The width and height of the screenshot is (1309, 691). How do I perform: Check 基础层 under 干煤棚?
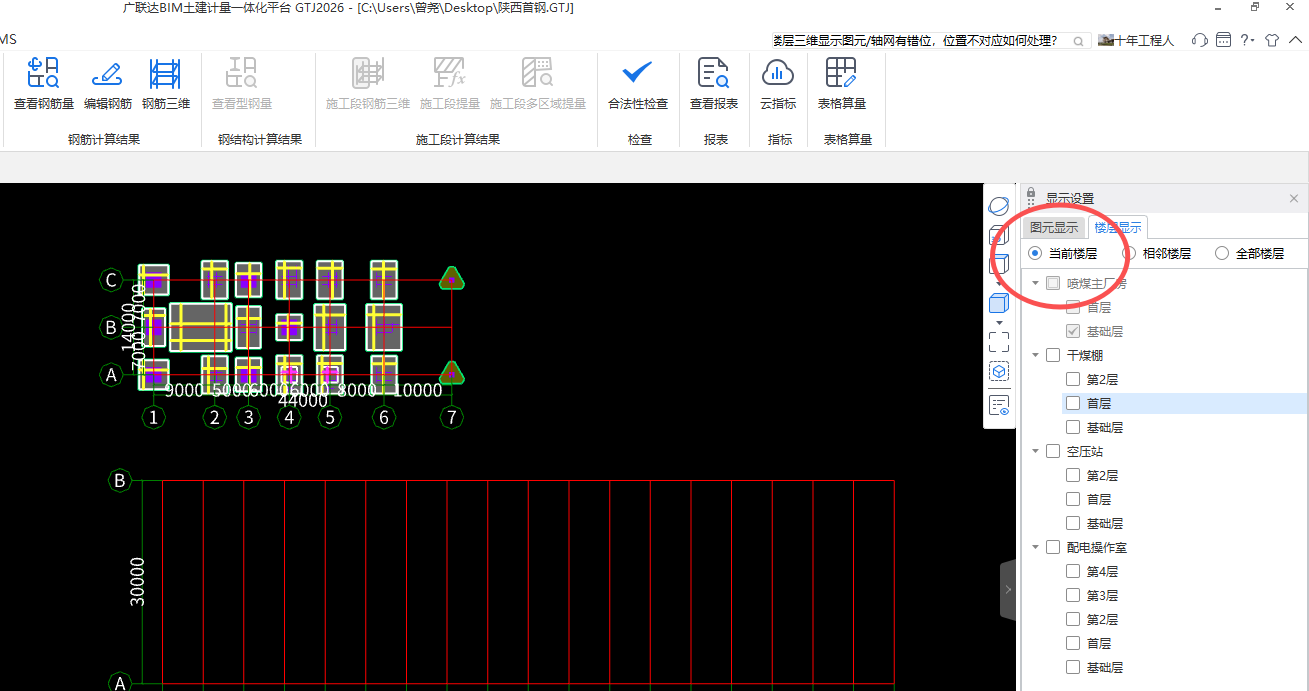pyautogui.click(x=1073, y=427)
